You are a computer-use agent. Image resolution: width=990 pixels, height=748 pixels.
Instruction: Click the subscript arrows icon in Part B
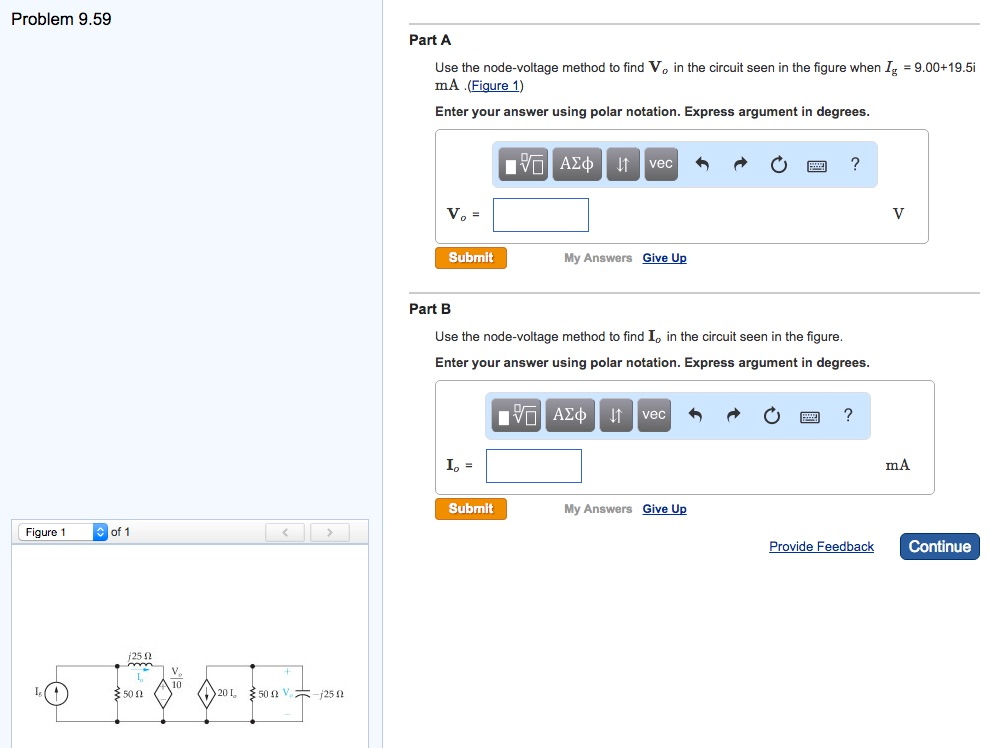pos(616,415)
